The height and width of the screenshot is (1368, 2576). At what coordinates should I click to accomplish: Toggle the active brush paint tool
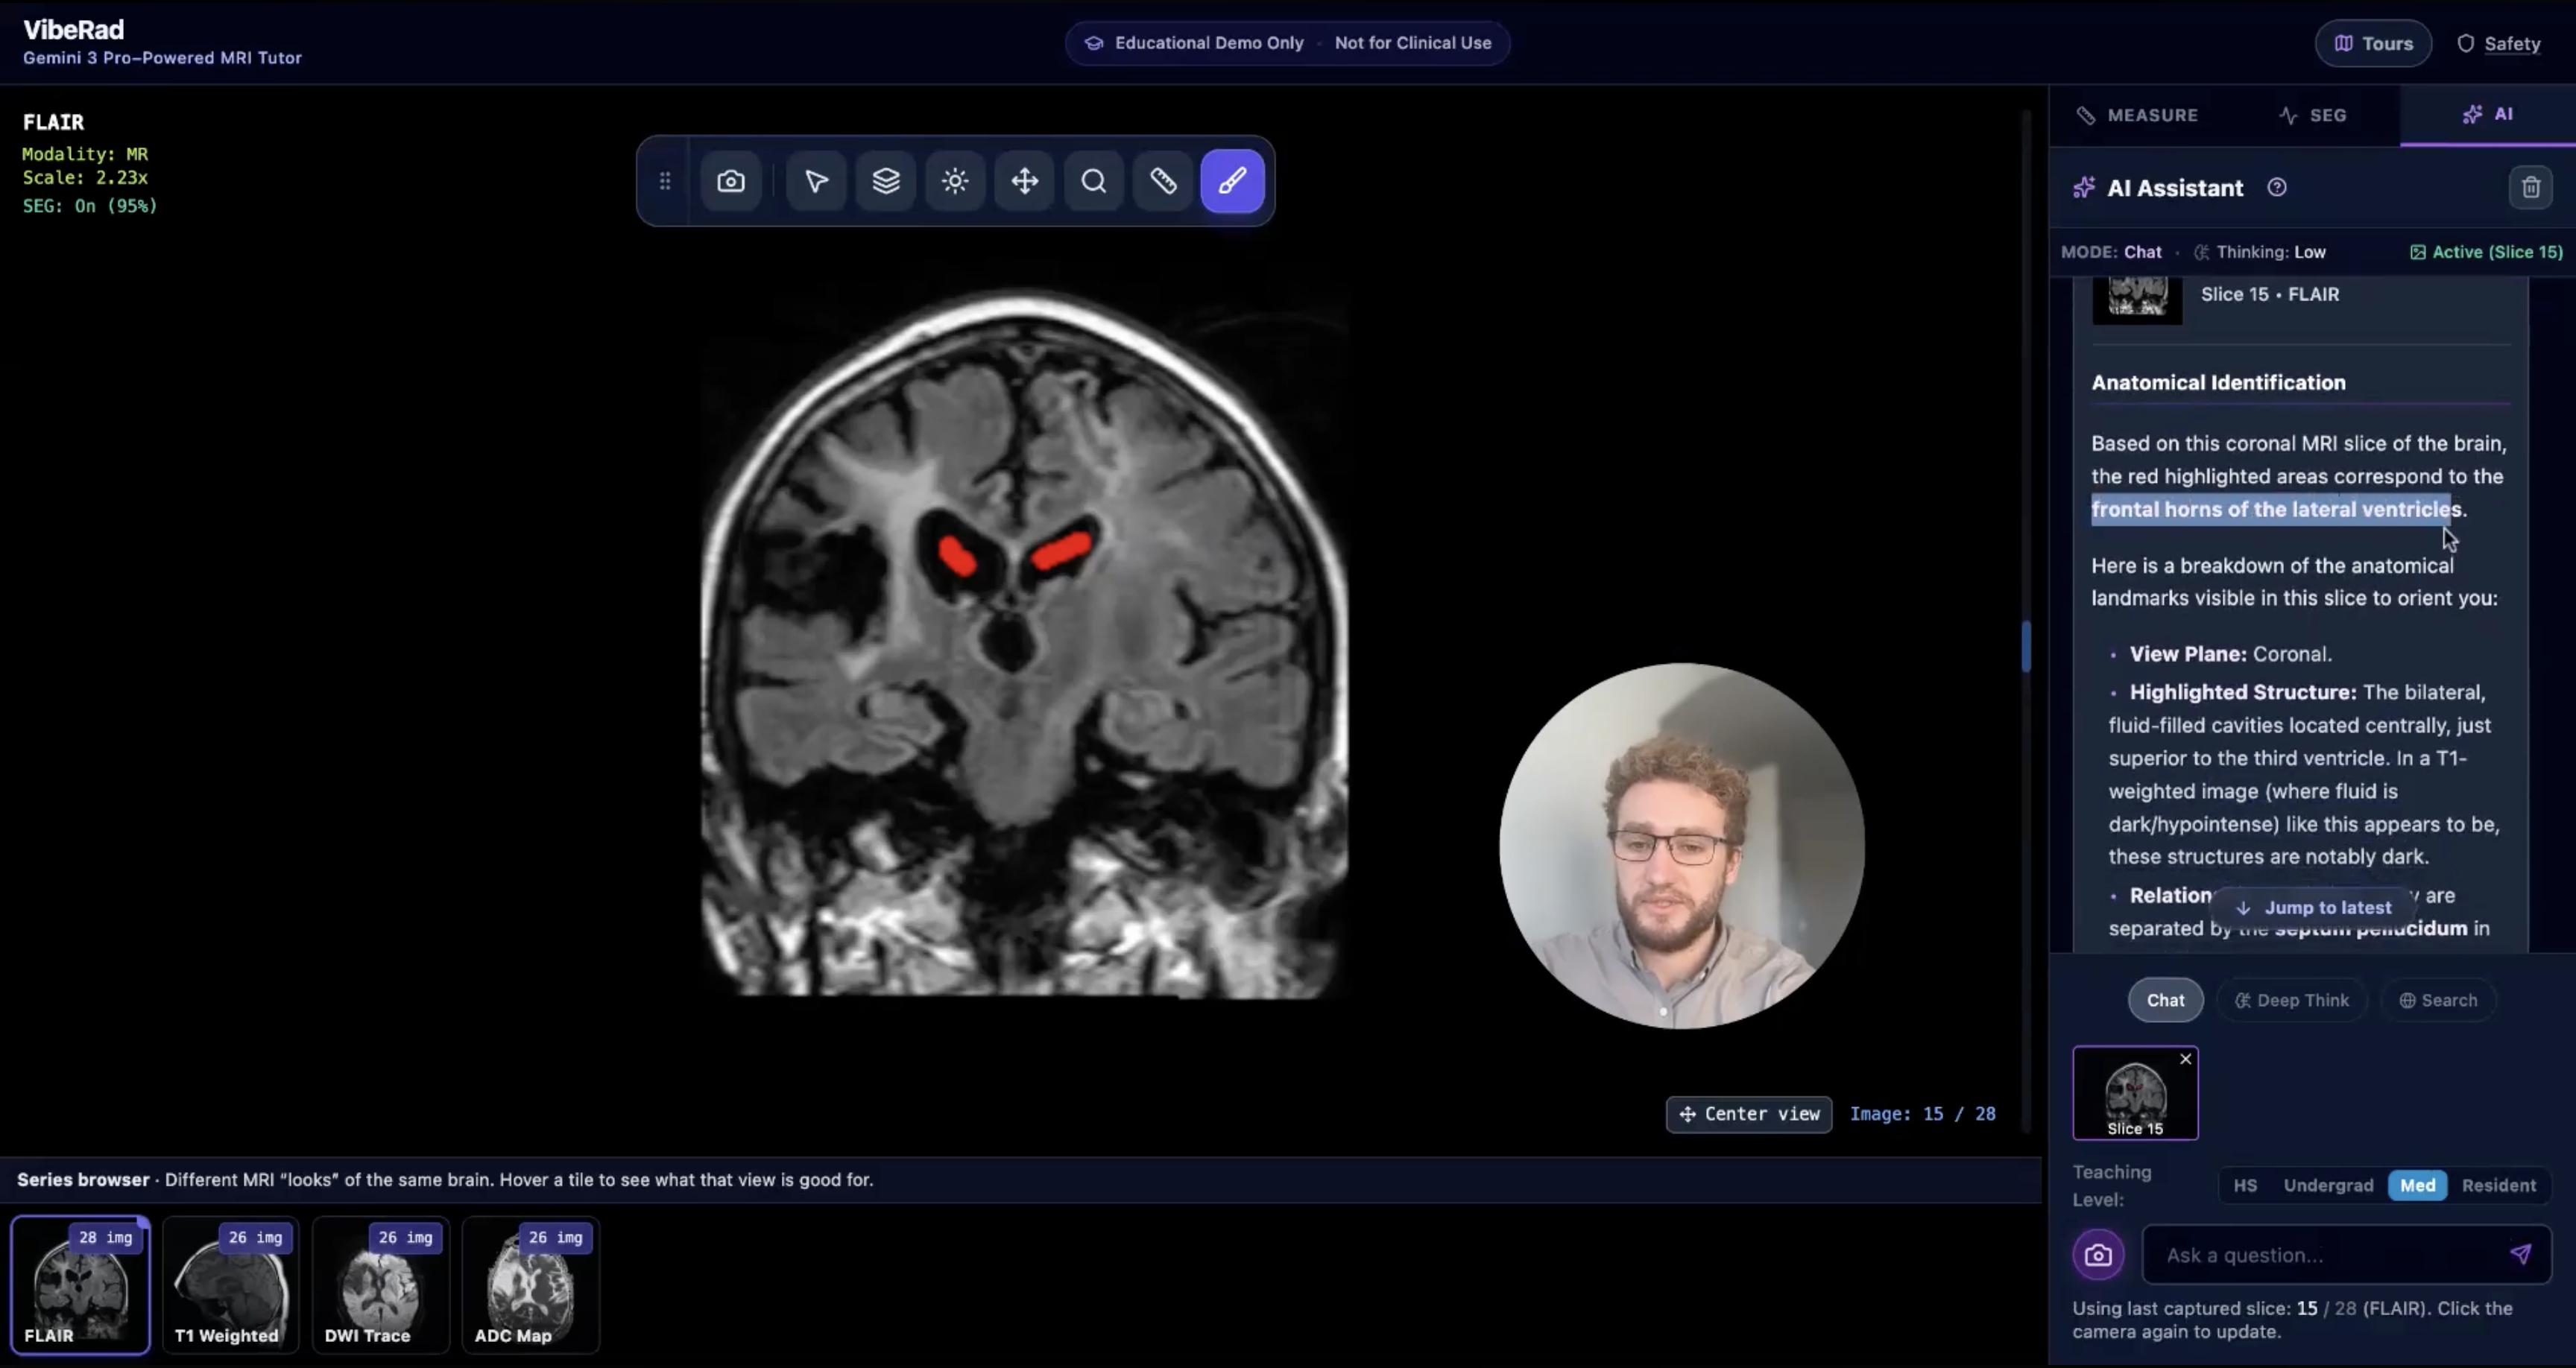[x=1232, y=181]
